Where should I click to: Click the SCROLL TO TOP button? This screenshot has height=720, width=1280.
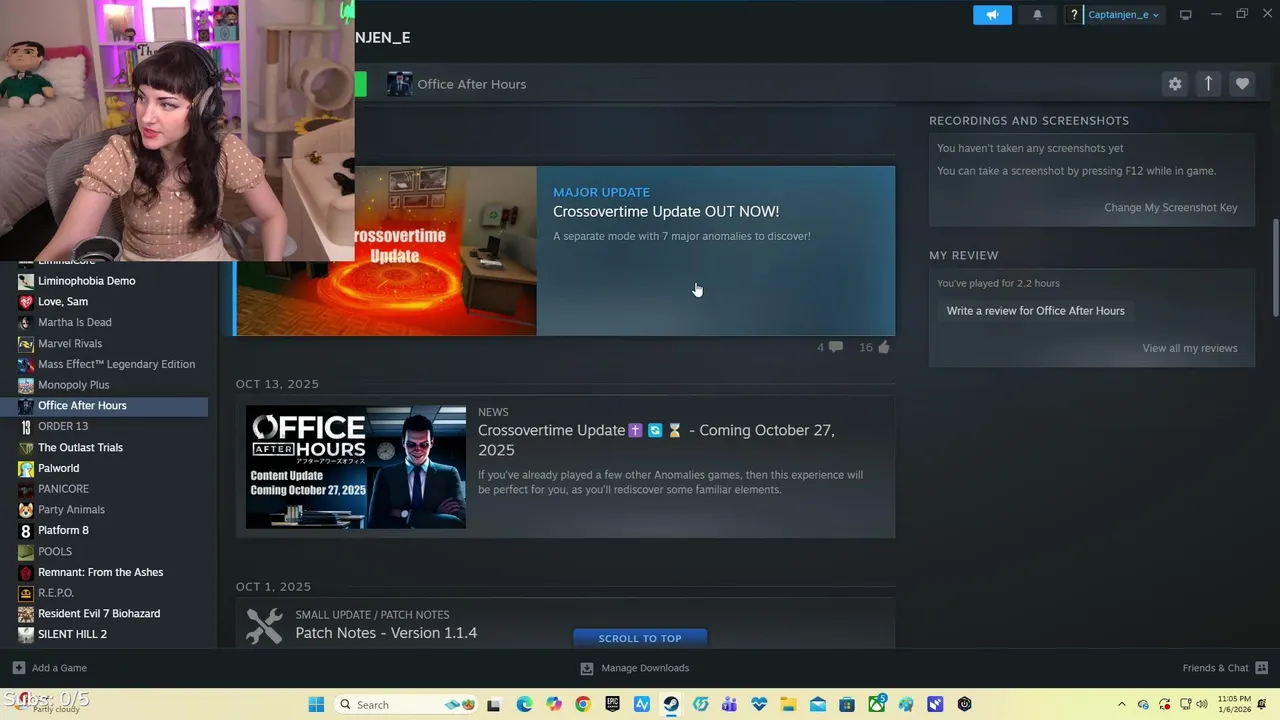[640, 638]
